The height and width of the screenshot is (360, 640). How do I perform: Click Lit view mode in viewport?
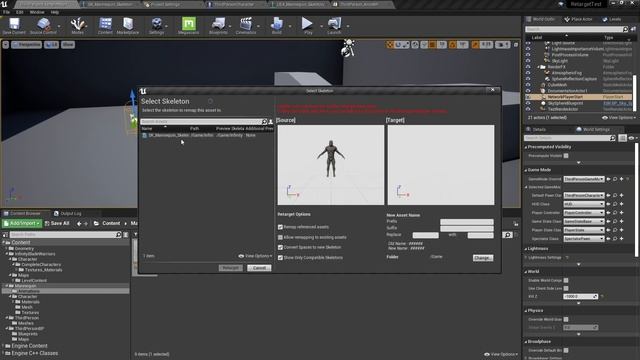[x=52, y=44]
